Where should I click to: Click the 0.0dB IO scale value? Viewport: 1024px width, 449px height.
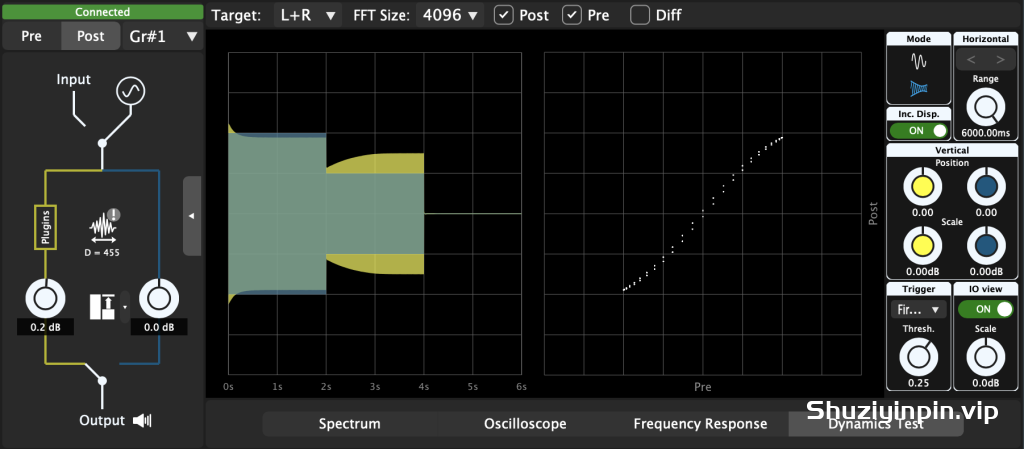click(985, 384)
